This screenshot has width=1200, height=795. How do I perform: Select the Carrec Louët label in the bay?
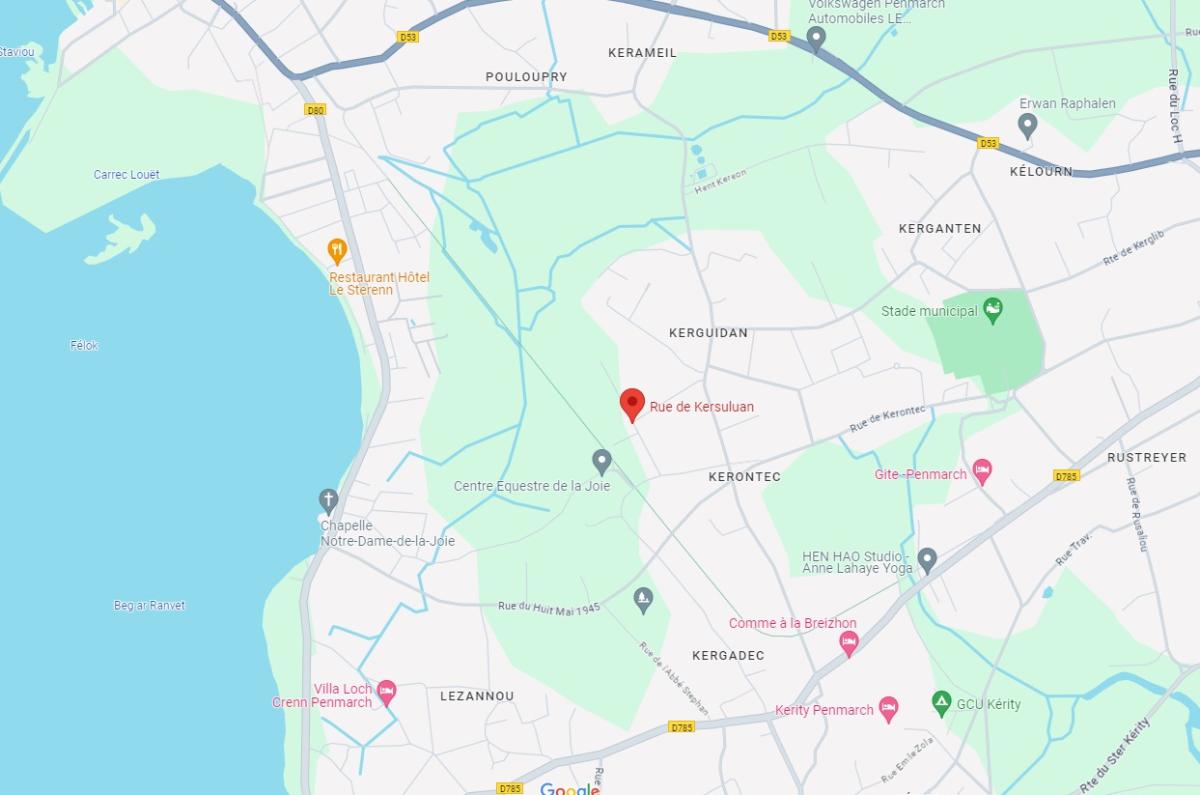(x=127, y=175)
